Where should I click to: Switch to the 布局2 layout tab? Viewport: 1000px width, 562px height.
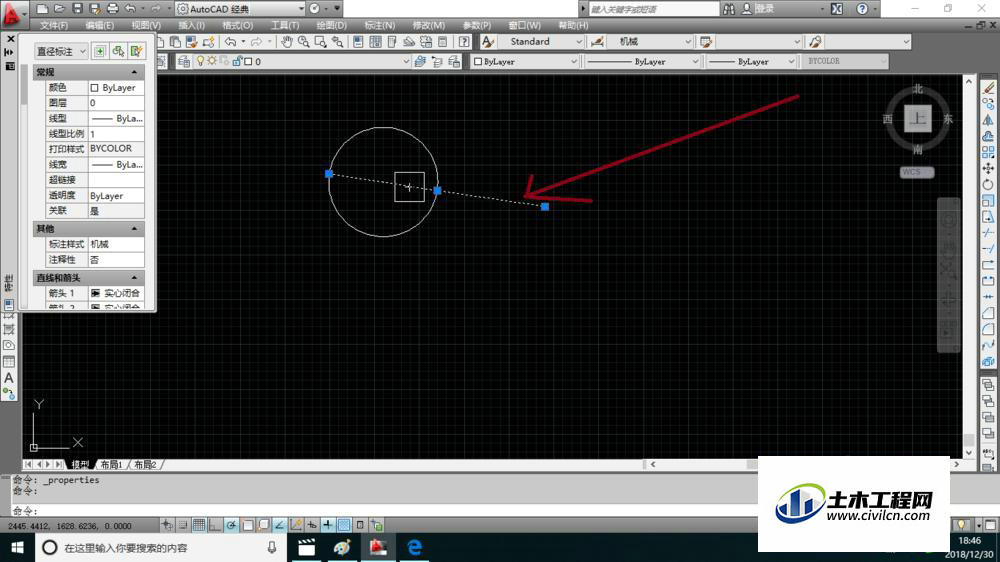point(145,464)
